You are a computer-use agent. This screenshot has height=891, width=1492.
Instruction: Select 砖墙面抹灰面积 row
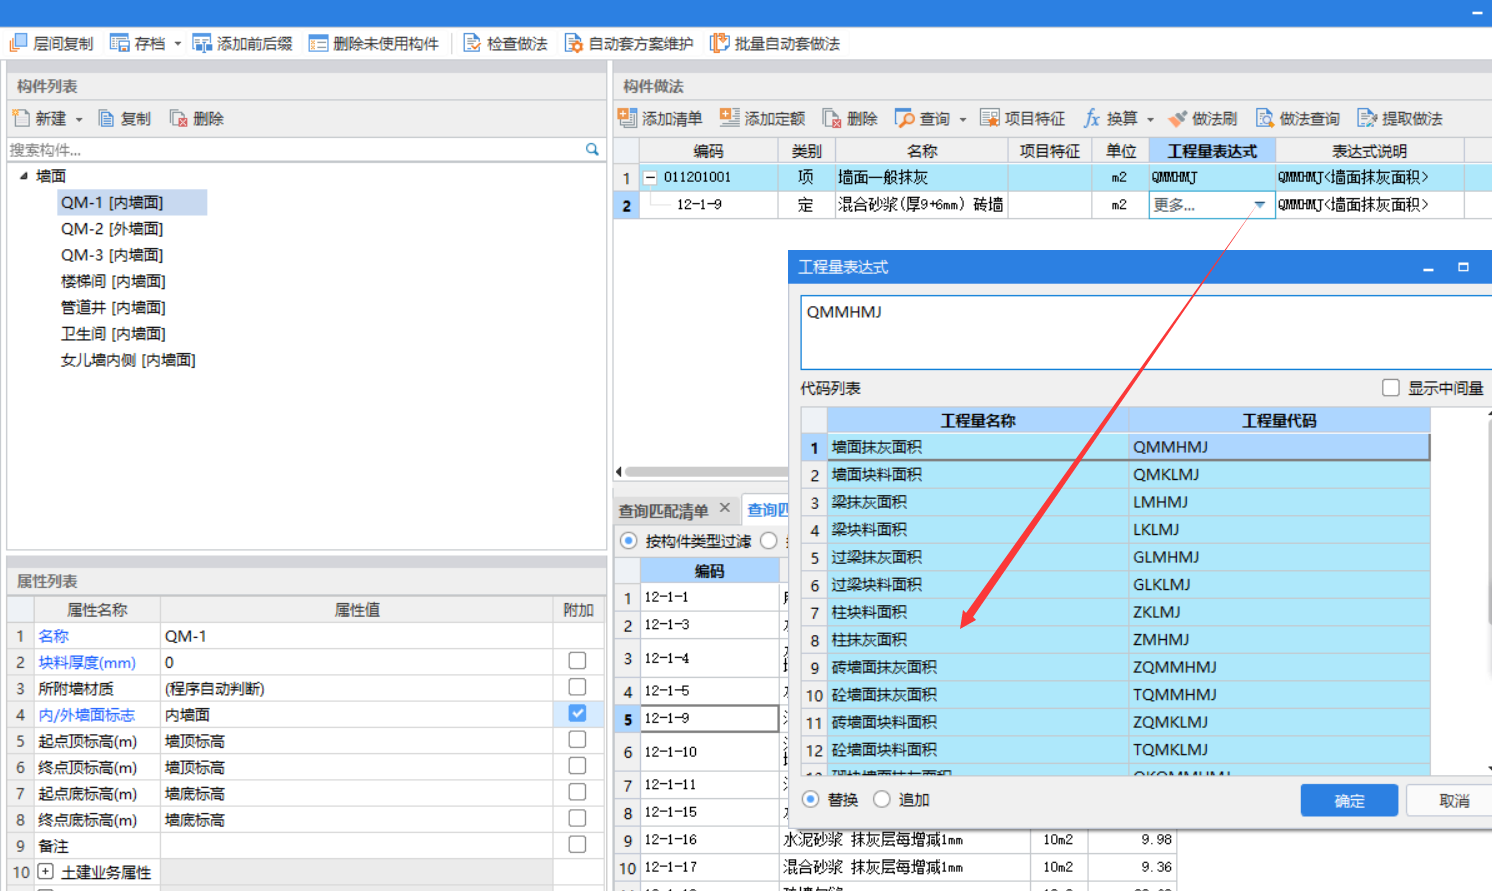coord(1115,667)
